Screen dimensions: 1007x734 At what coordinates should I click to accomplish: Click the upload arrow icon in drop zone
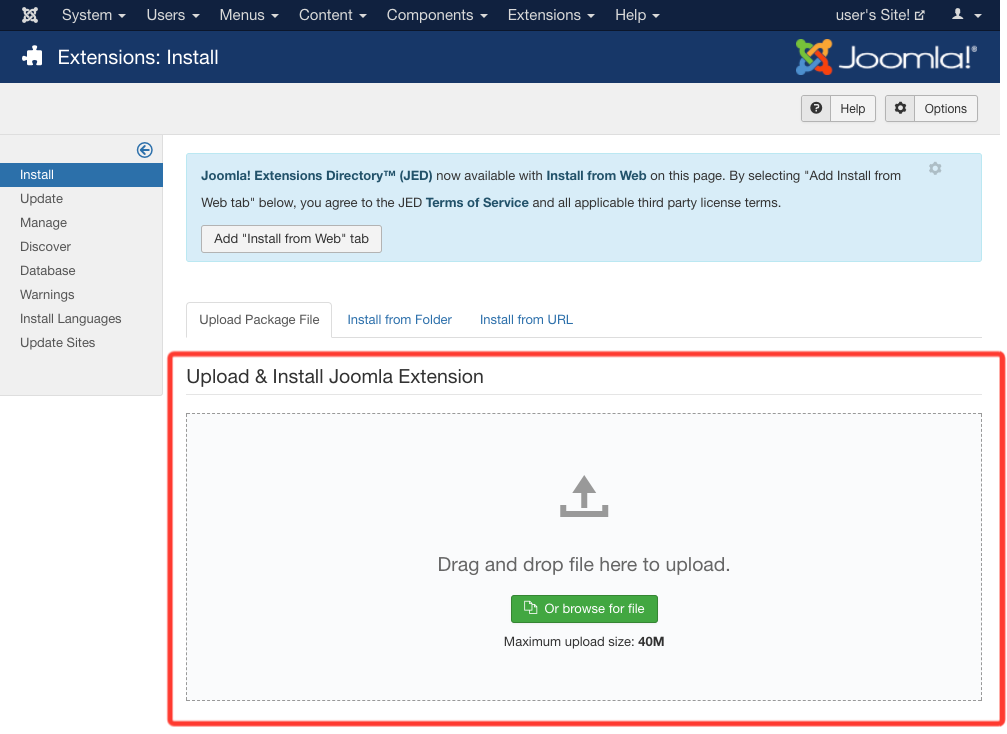tap(584, 496)
